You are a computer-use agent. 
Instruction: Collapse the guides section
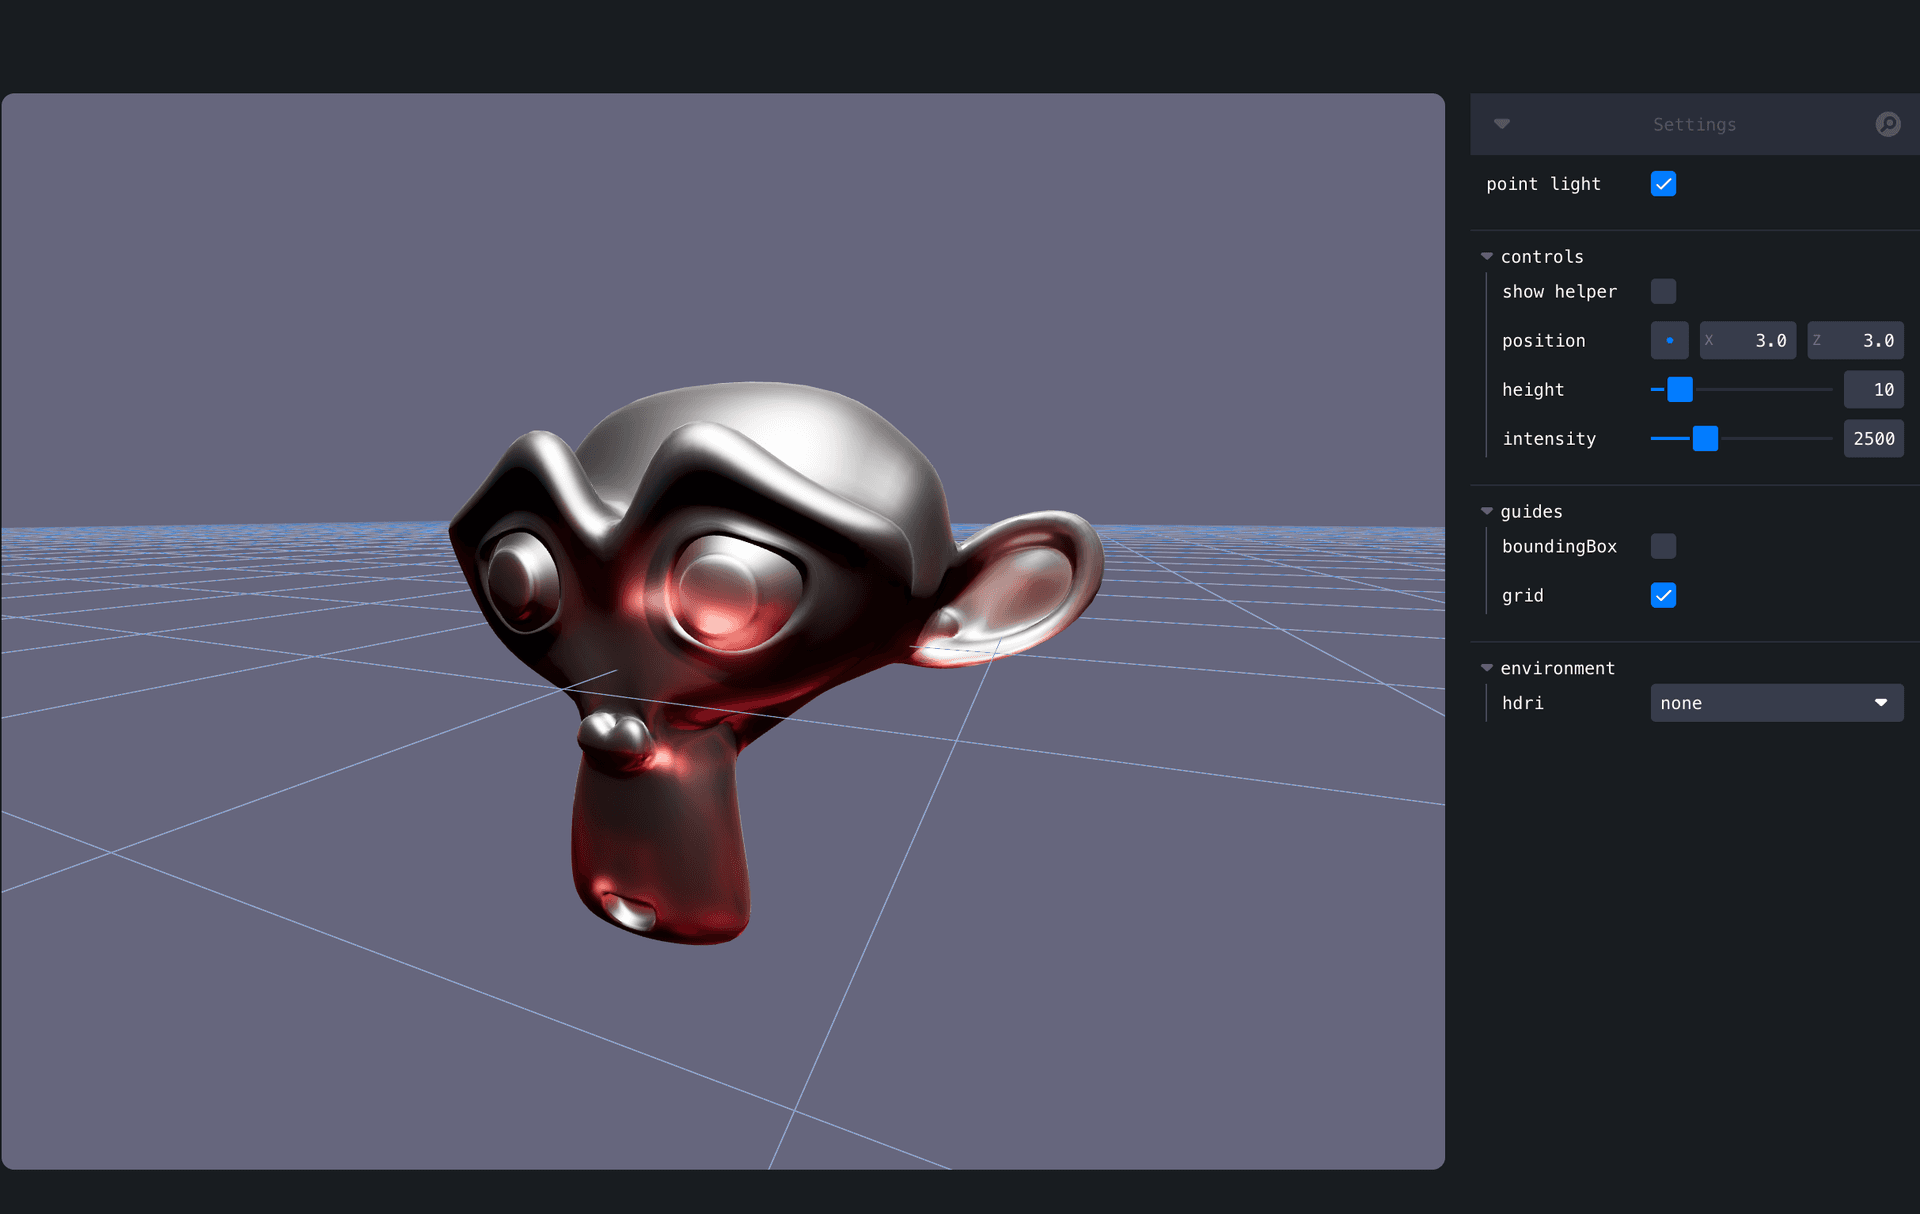[1486, 510]
